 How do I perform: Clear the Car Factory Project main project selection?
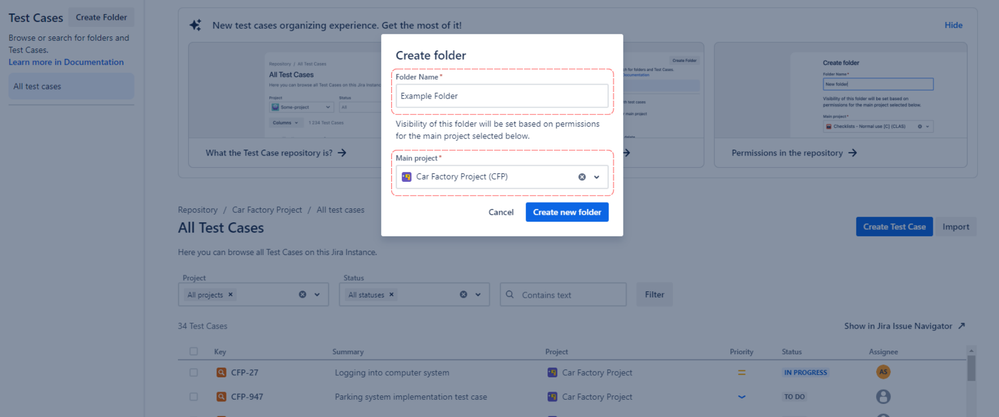[582, 177]
